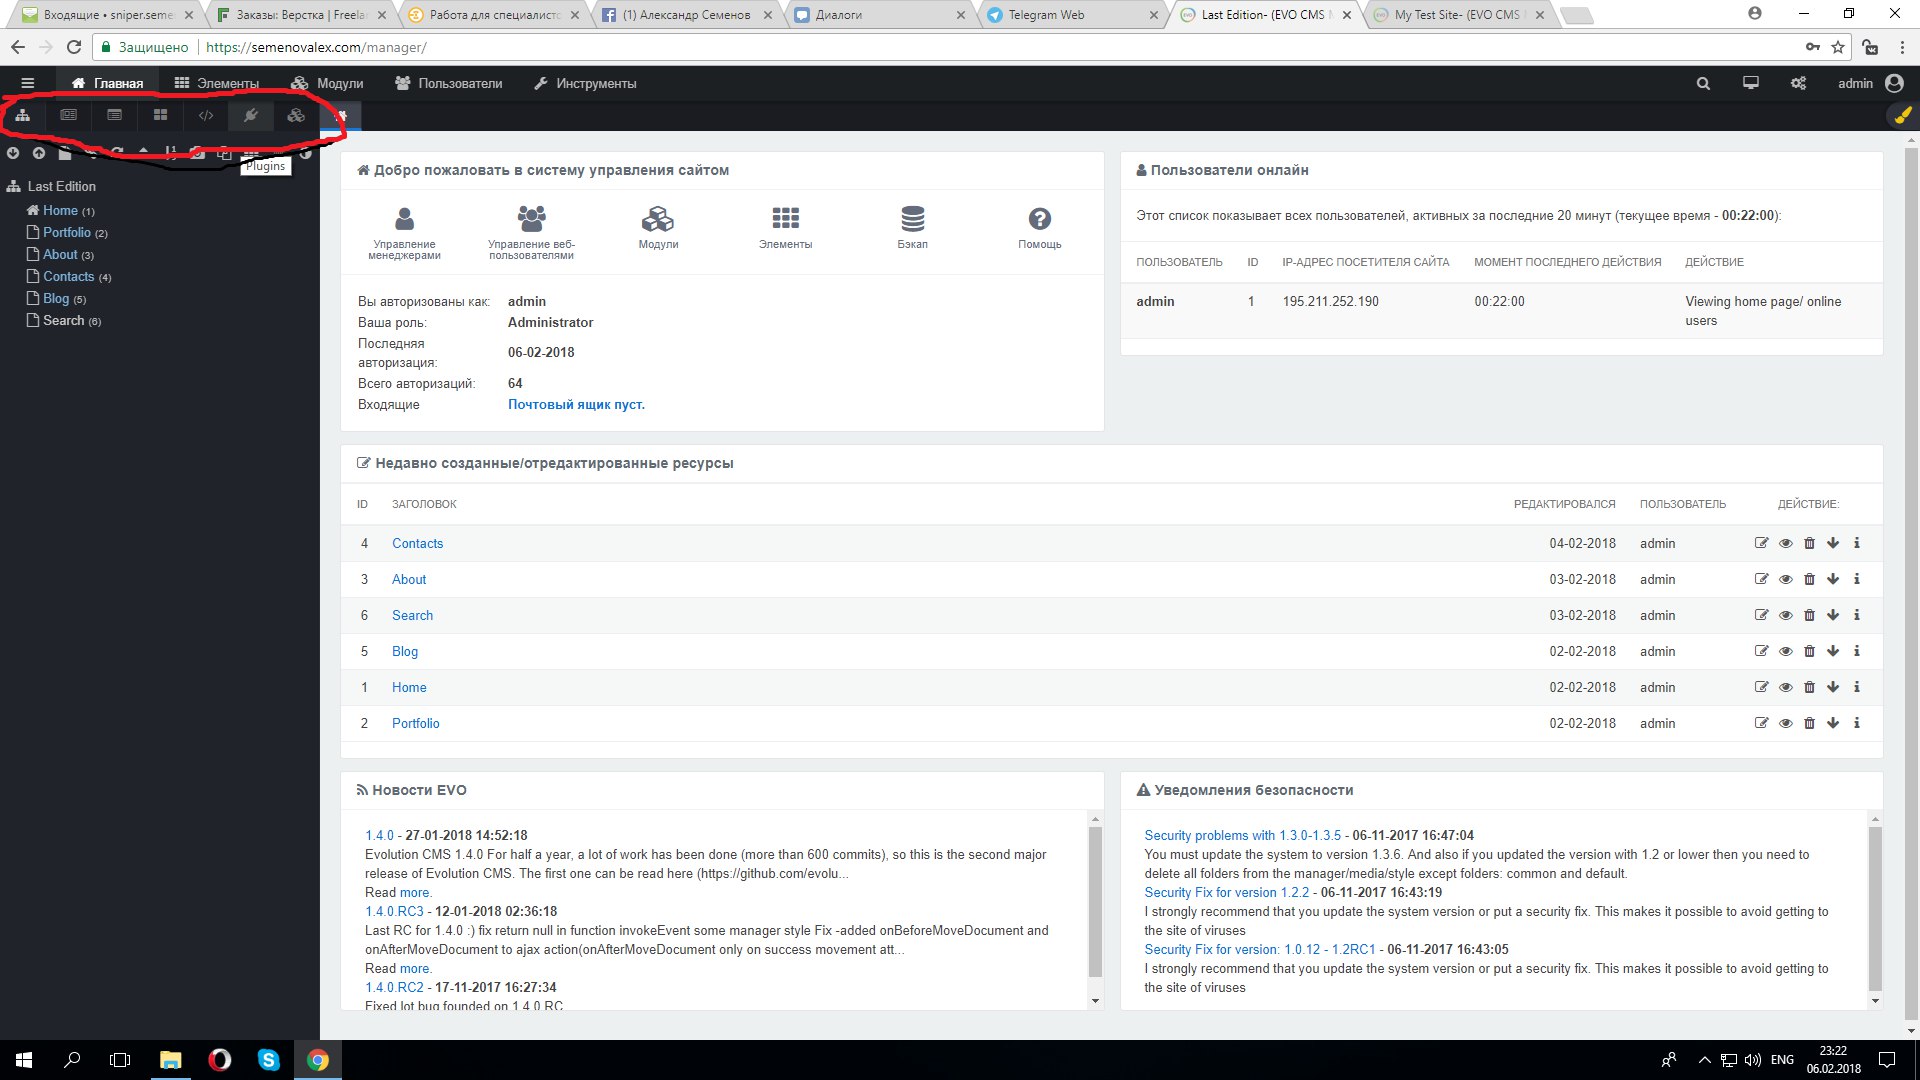Click Почтовый ящик пуст link
The width and height of the screenshot is (1920, 1080).
coord(576,404)
